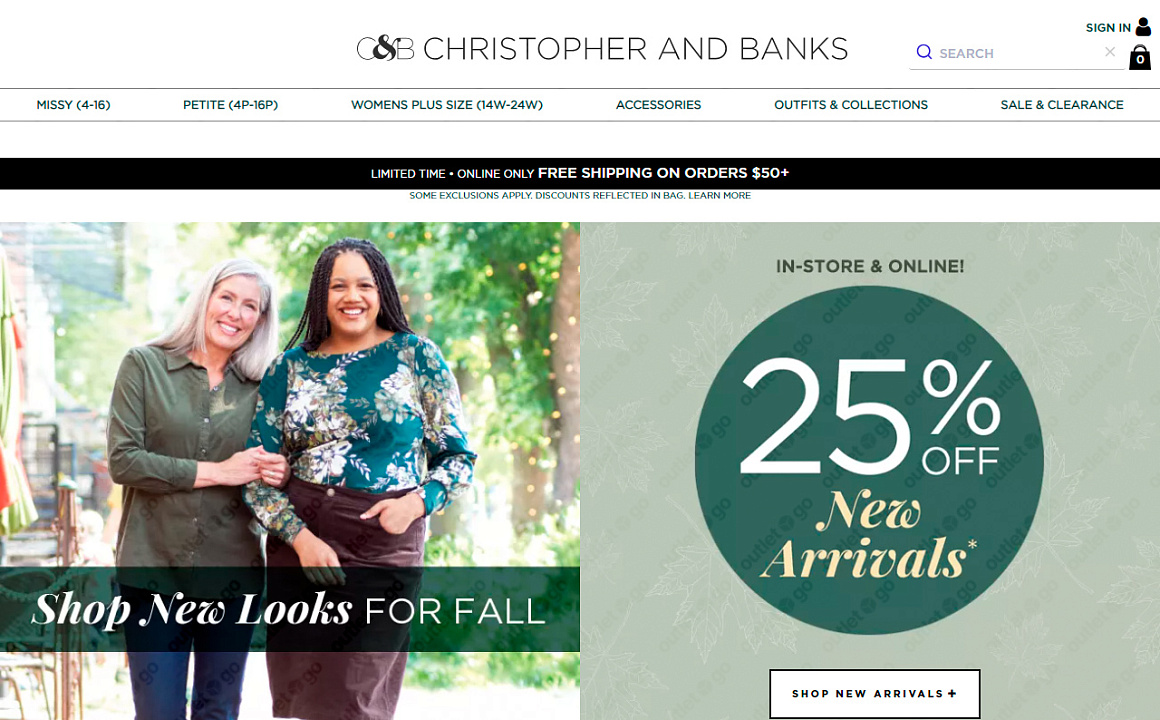This screenshot has height=720, width=1160.
Task: Open the shopping bag icon
Action: tap(1139, 58)
